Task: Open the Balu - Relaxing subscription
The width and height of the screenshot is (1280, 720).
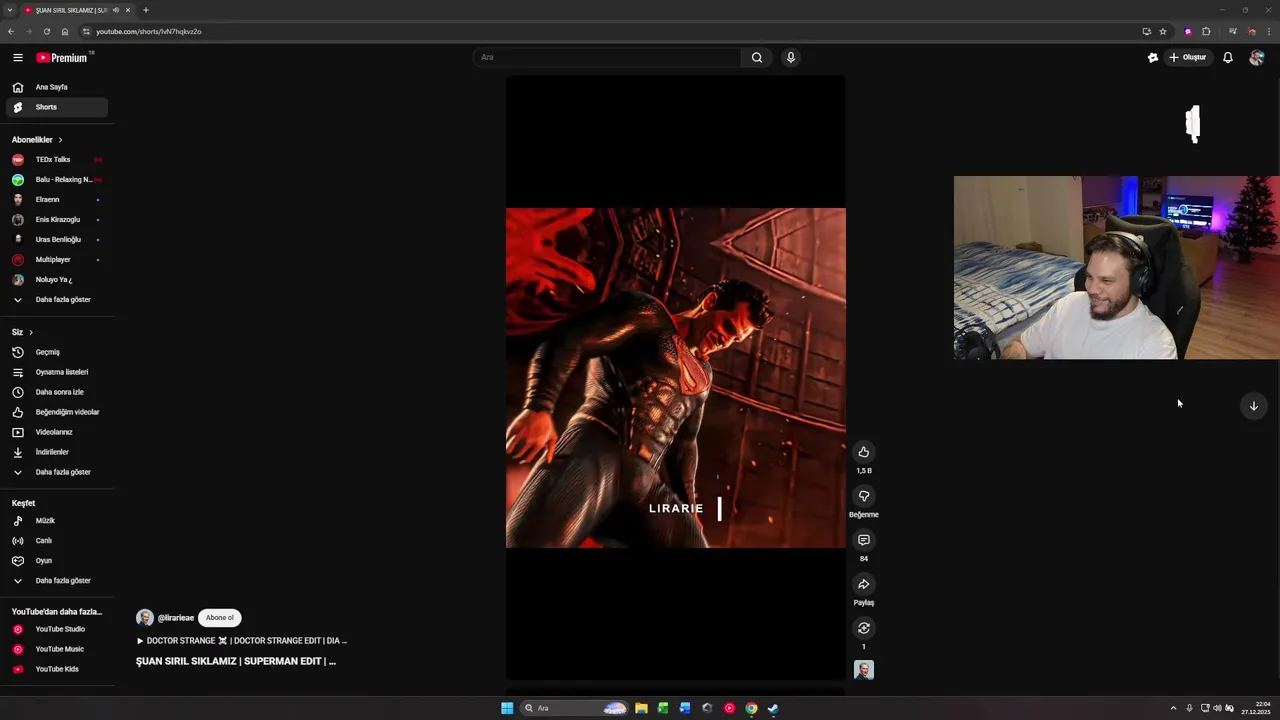Action: coord(57,180)
